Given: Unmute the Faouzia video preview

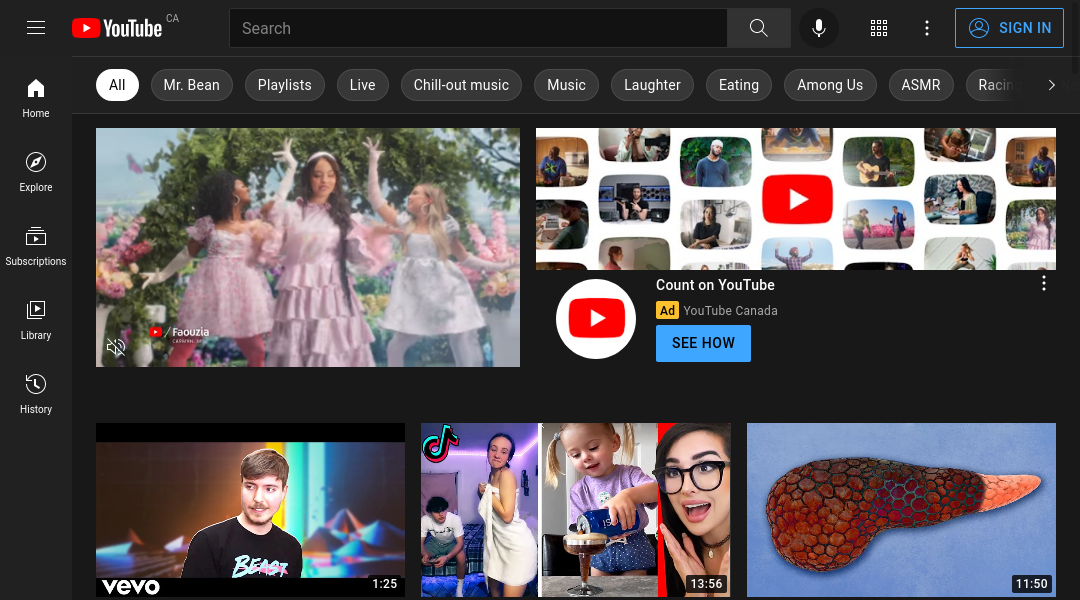Looking at the screenshot, I should point(116,347).
